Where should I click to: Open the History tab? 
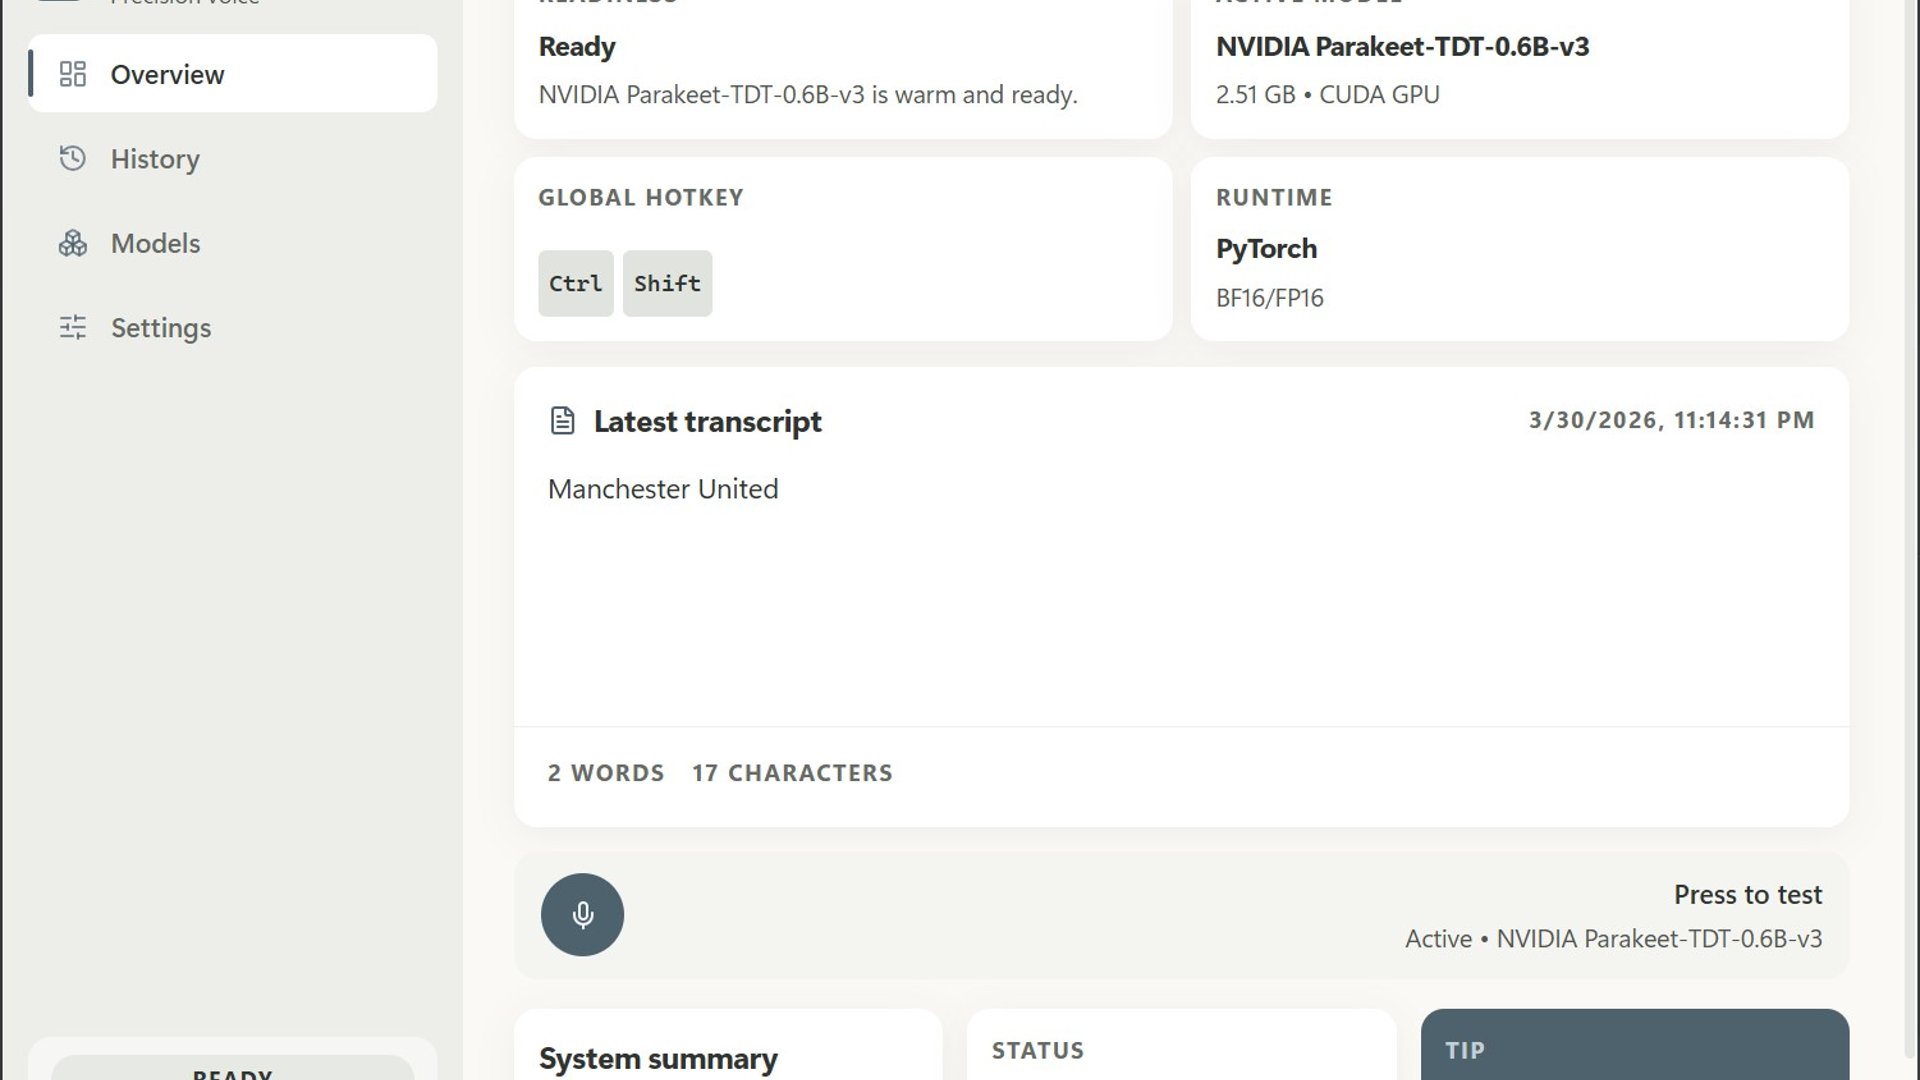[155, 159]
